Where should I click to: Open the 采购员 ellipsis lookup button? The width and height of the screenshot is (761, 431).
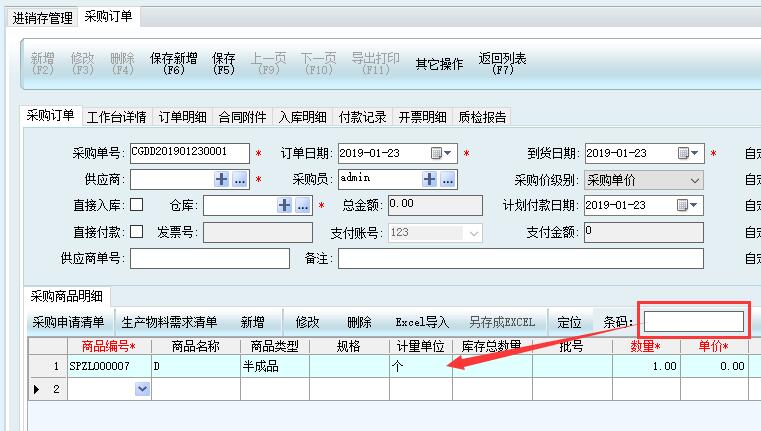point(448,180)
